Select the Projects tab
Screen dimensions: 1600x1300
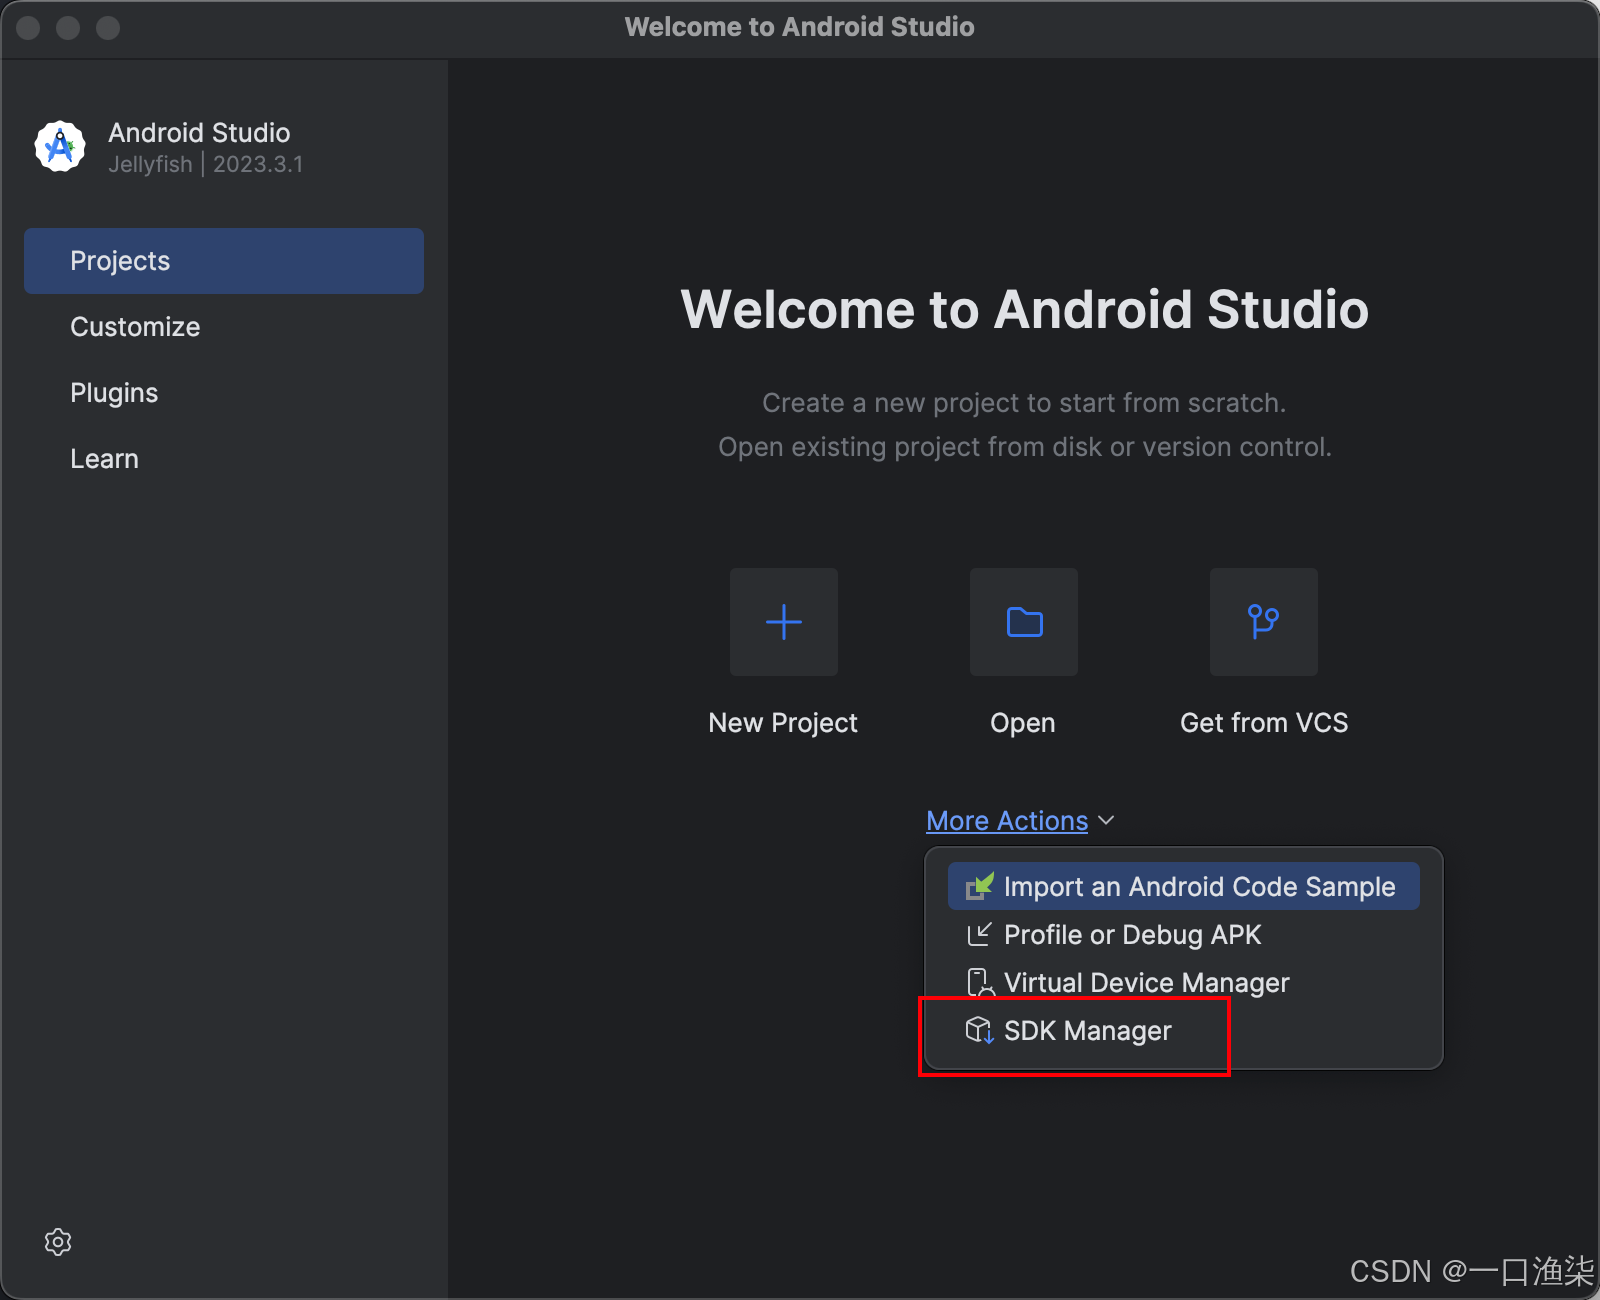(x=224, y=261)
